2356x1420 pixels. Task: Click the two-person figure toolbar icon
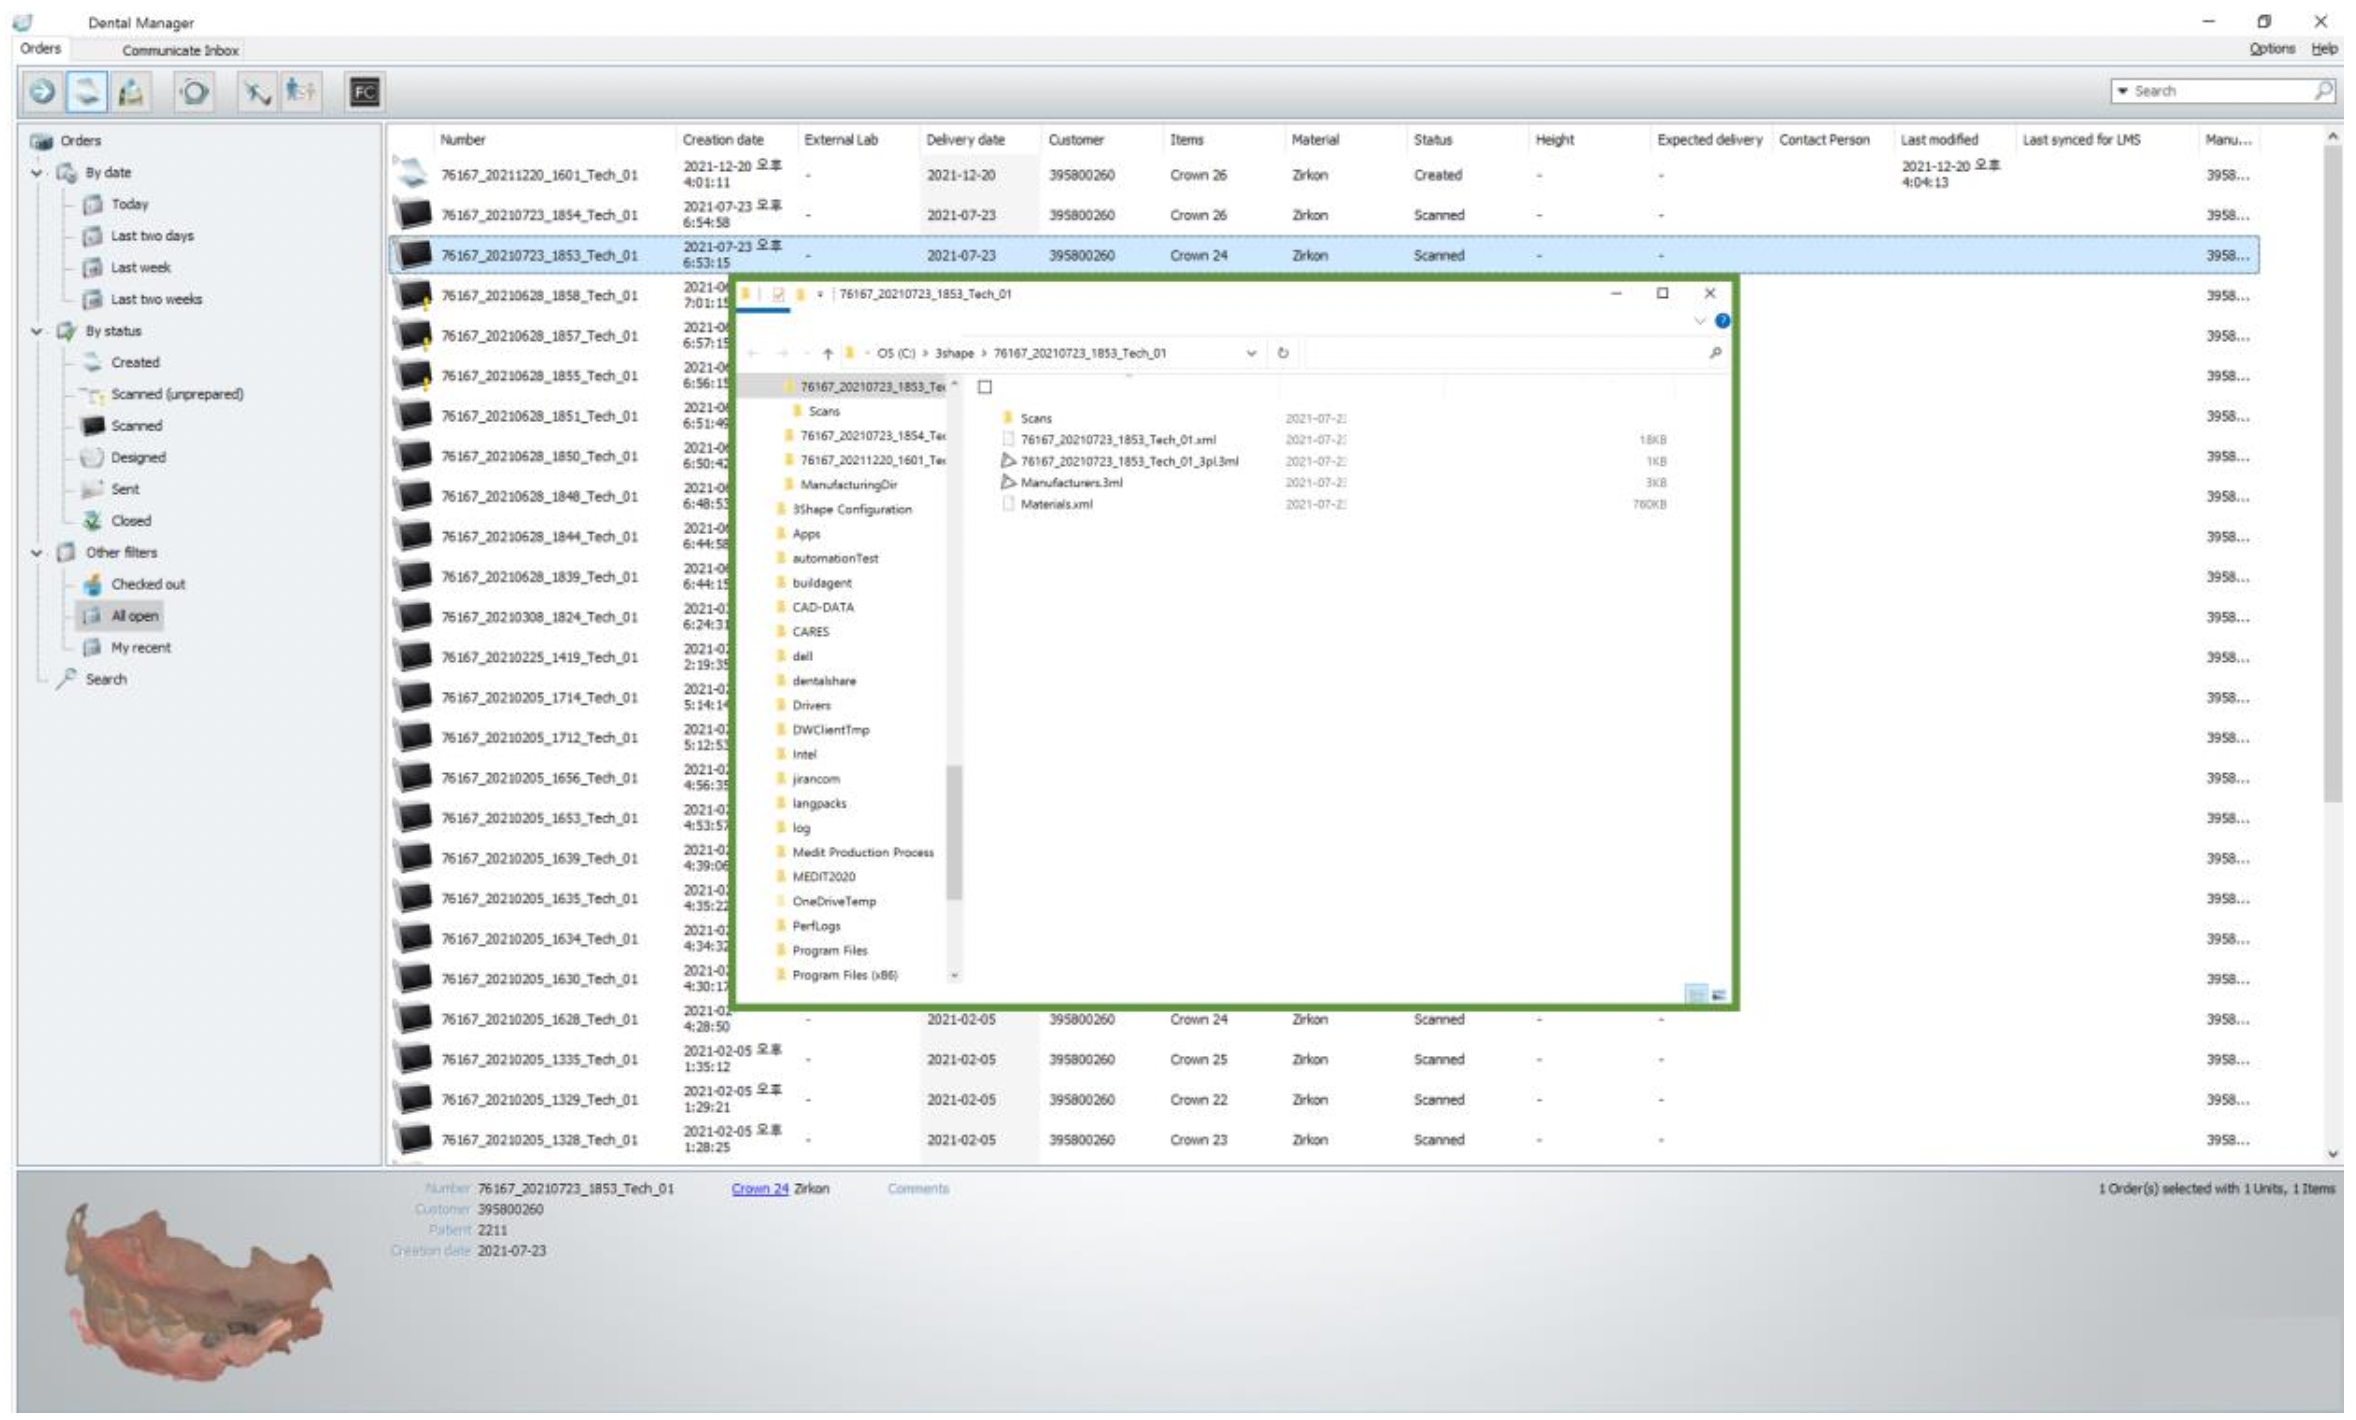coord(300,92)
